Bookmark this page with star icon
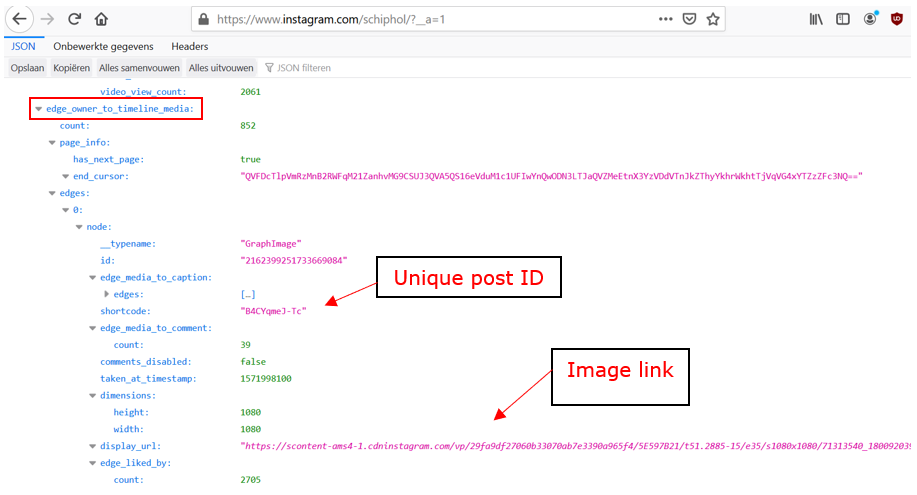 click(x=713, y=19)
